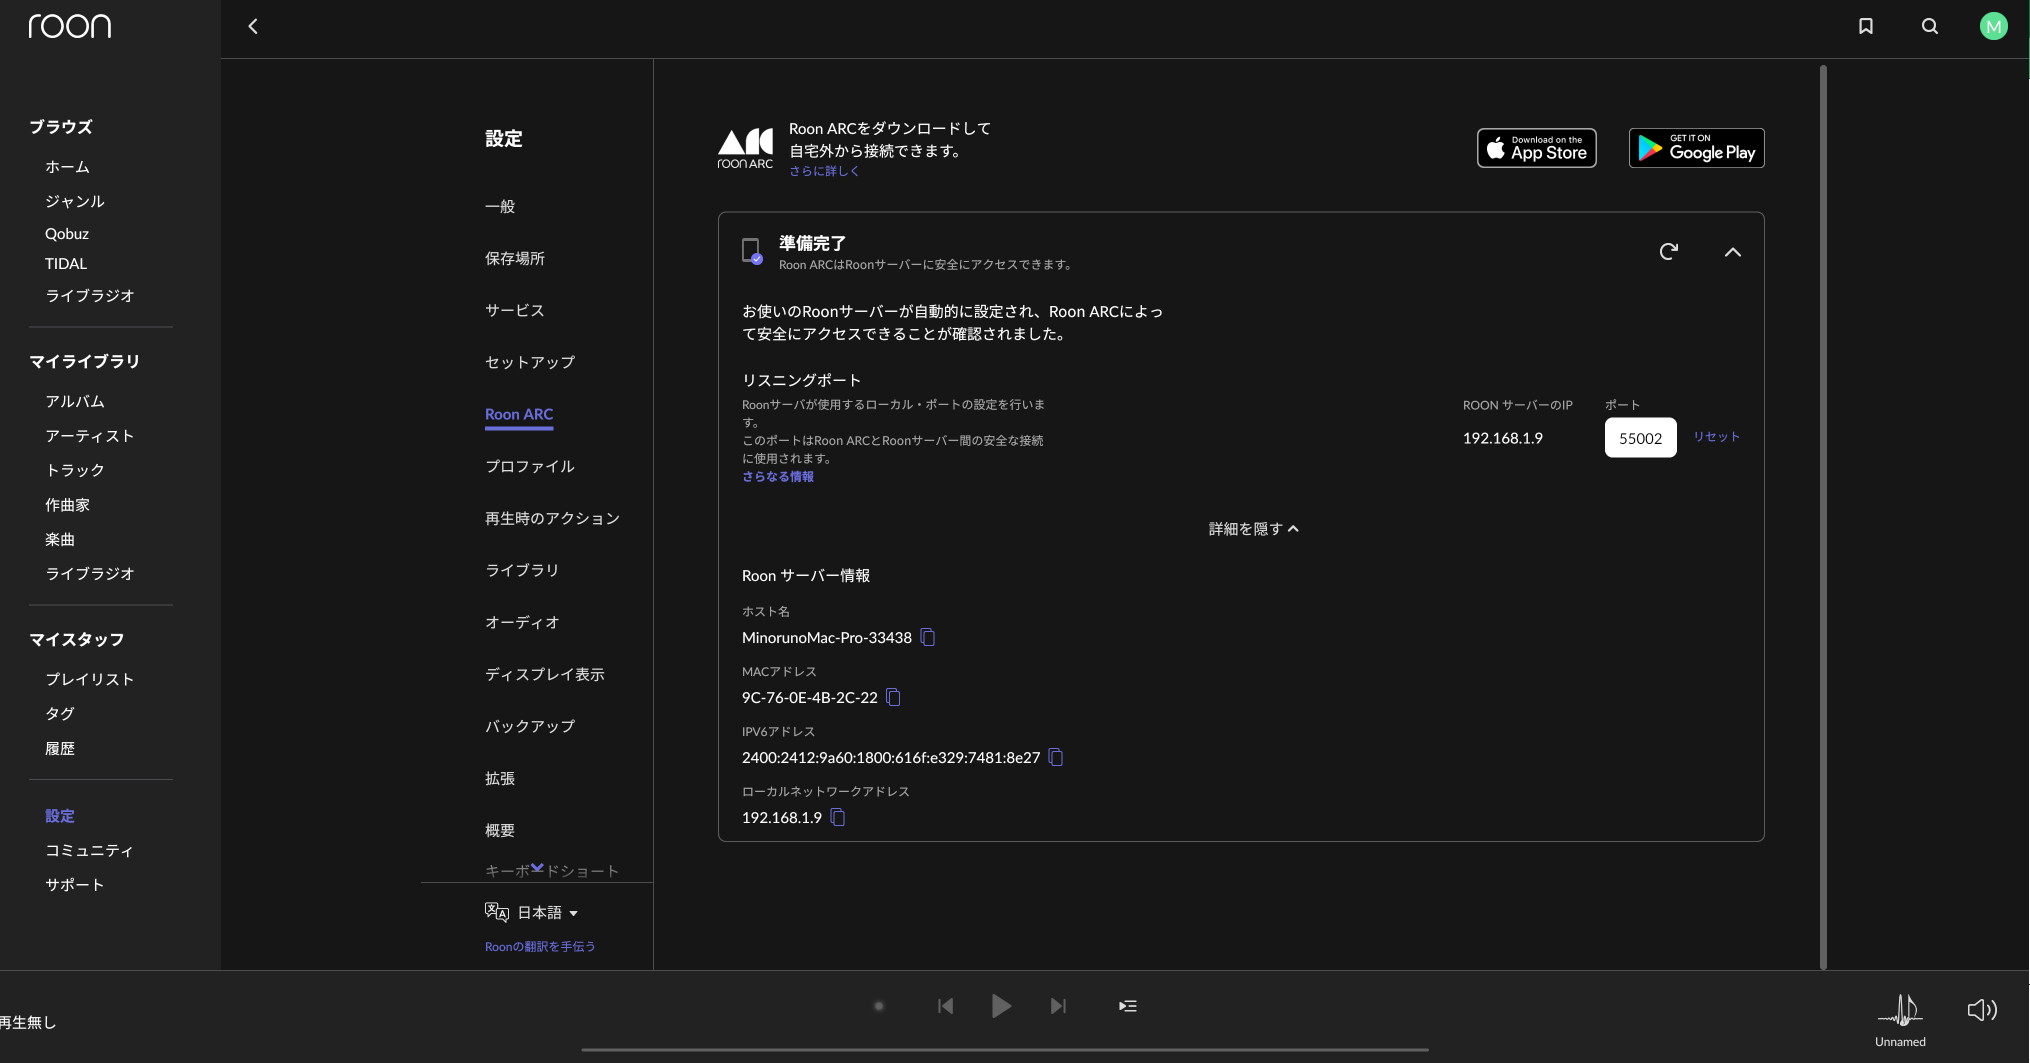The height and width of the screenshot is (1063, 2030).
Task: Open the profile avatar labeled M
Action: pyautogui.click(x=1993, y=27)
